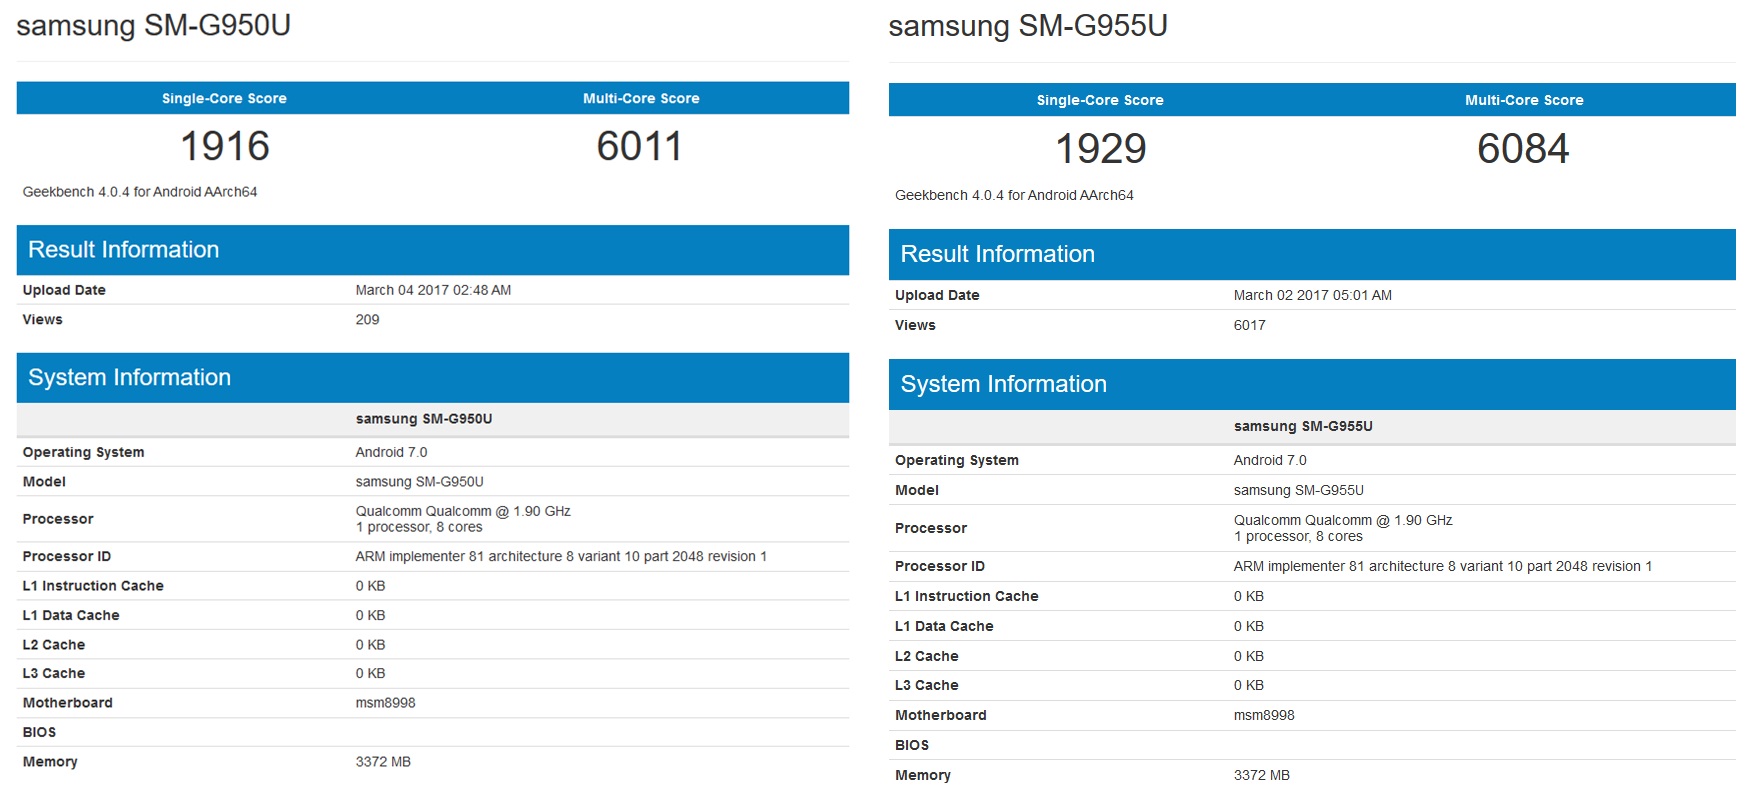Click bold samsung SM-G950U column header
Viewport: 1753px width, 791px height.
point(424,419)
